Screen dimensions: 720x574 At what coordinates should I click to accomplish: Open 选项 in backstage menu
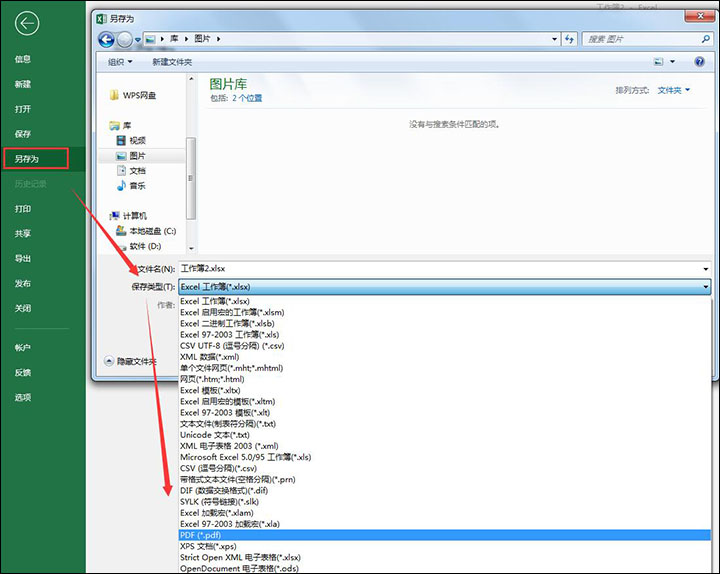pos(22,397)
